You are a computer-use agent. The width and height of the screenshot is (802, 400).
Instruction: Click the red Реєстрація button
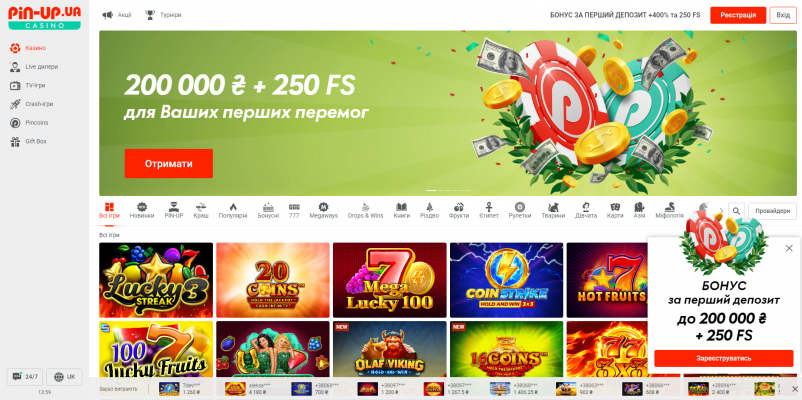(x=738, y=15)
